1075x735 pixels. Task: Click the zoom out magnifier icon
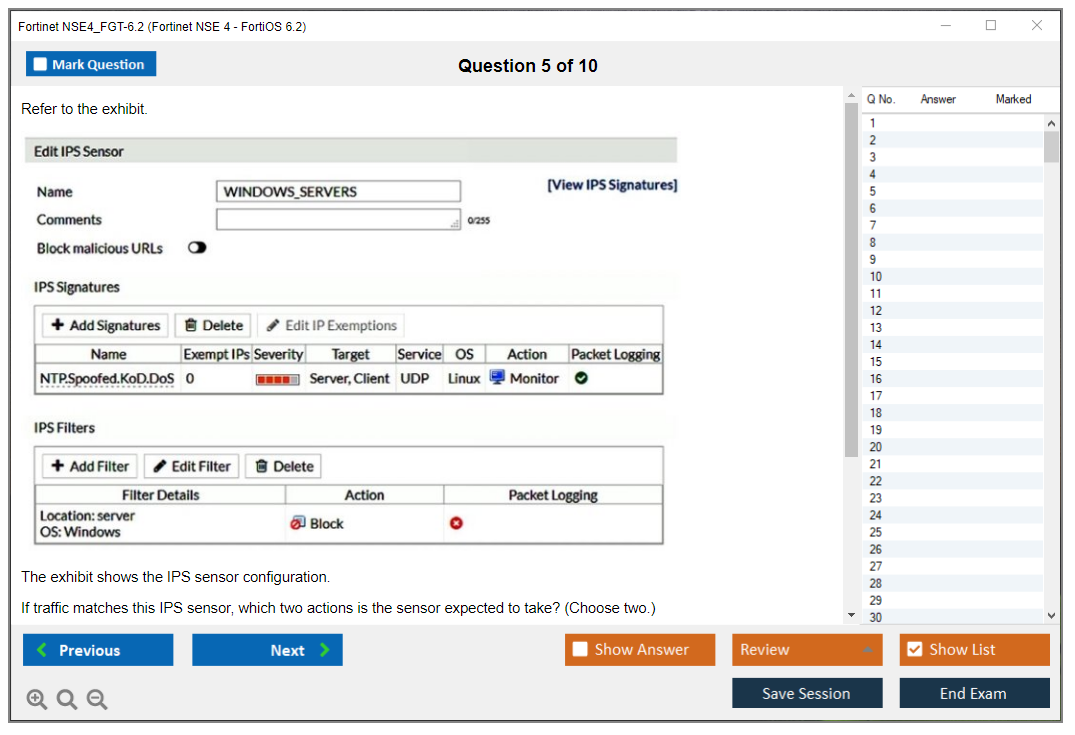pyautogui.click(x=97, y=700)
